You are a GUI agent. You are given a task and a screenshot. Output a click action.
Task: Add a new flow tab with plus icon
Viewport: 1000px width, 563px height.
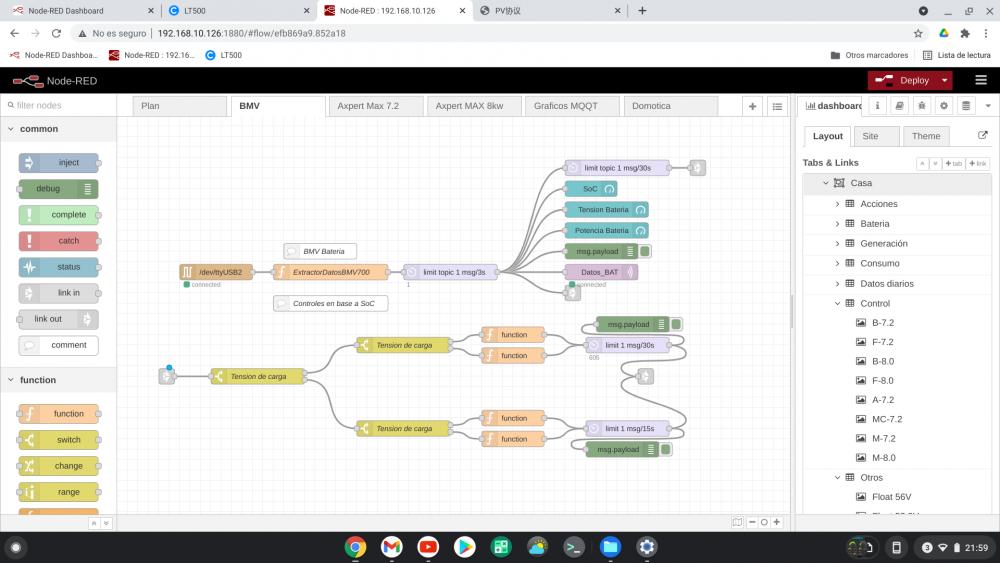coord(753,106)
